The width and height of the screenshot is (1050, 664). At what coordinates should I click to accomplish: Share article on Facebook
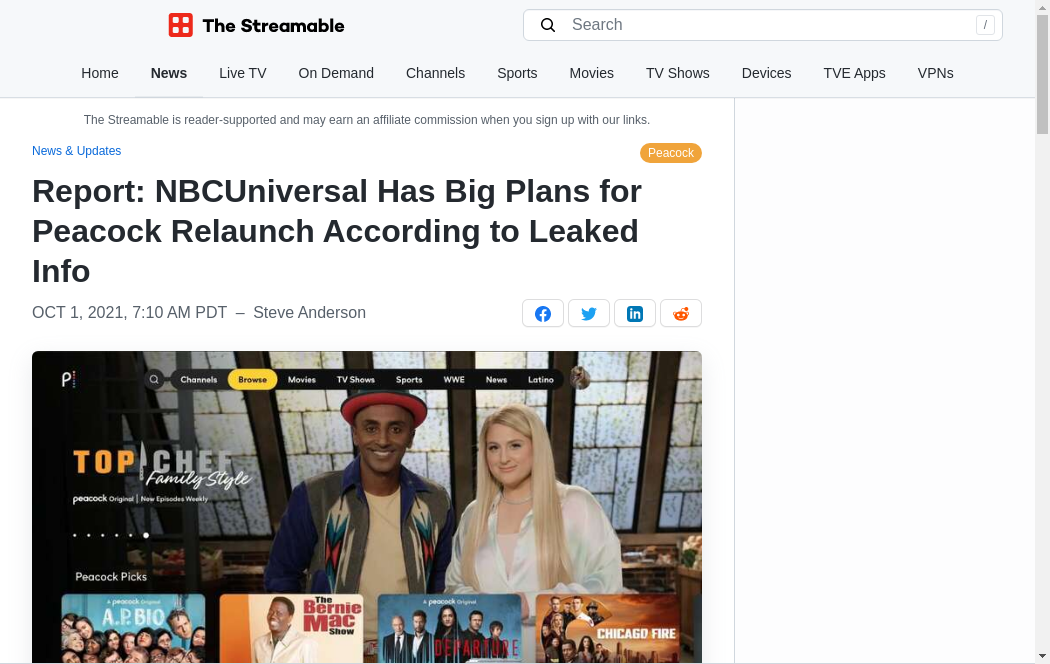point(542,313)
